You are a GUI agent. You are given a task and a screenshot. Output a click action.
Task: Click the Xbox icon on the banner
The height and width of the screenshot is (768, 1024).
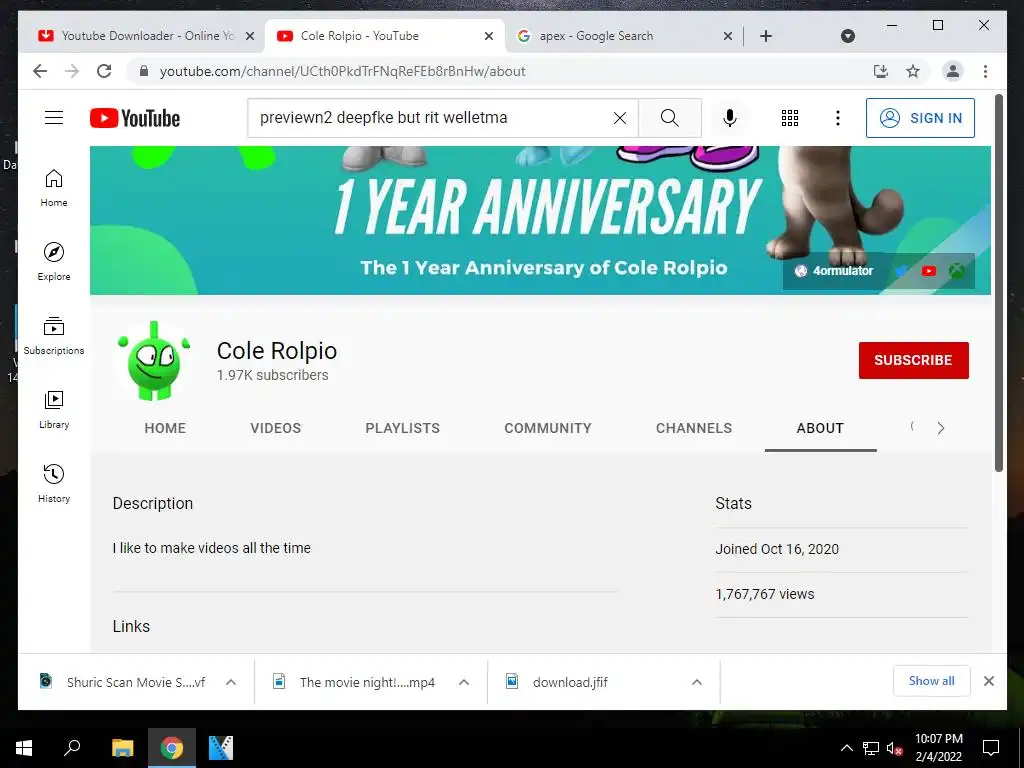(957, 270)
